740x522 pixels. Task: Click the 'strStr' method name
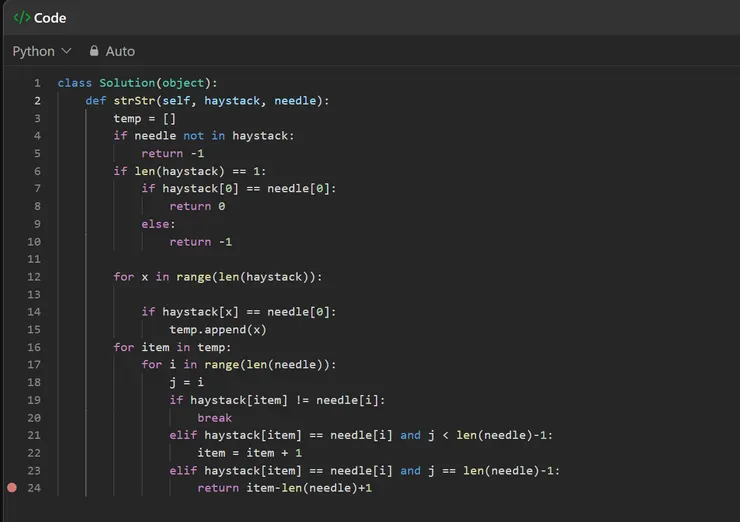(x=134, y=101)
